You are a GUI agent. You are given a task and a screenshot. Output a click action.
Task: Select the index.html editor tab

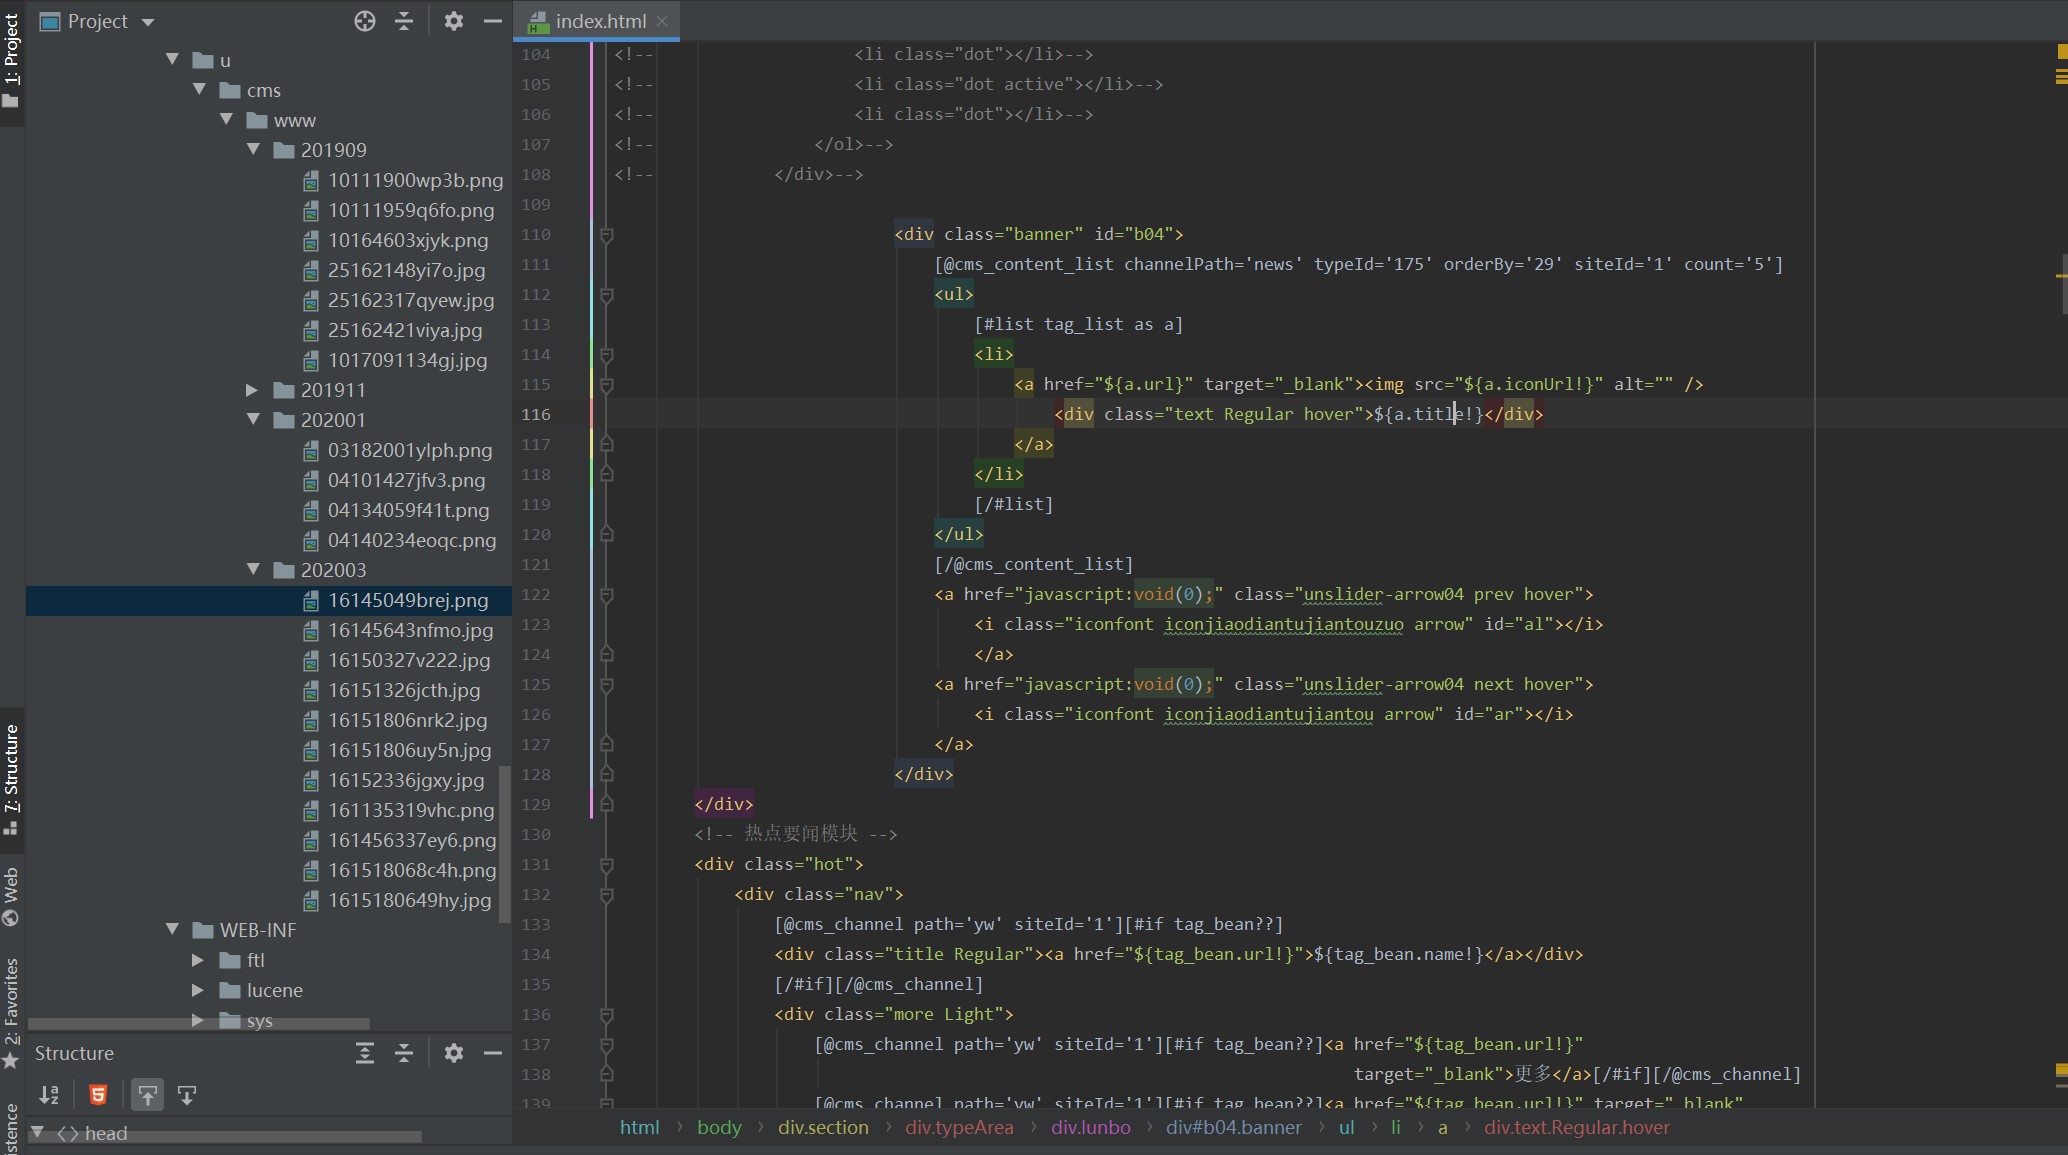[x=600, y=21]
